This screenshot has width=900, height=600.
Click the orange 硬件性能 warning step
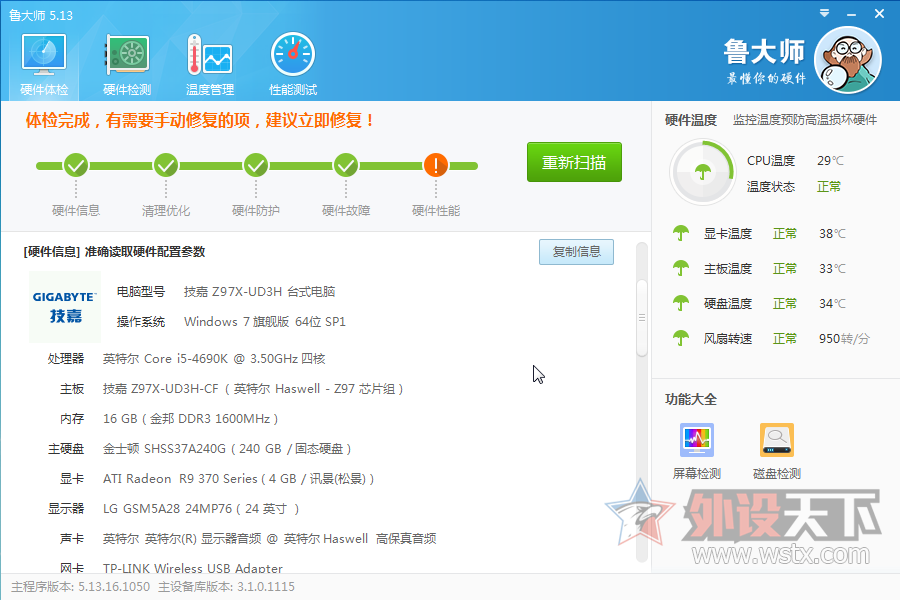(436, 166)
